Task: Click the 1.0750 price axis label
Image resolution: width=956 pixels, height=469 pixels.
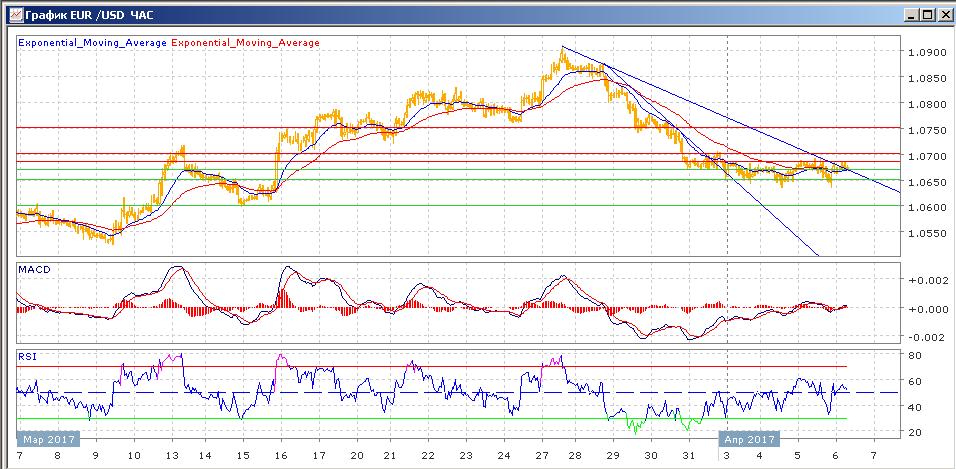Action: click(x=926, y=130)
